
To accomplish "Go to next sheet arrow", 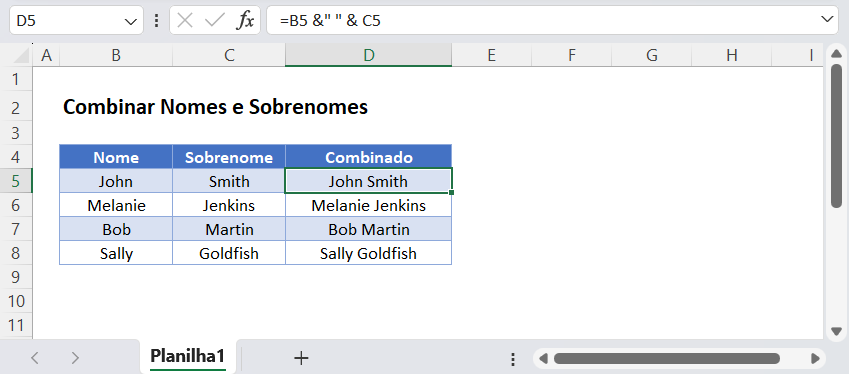I will 75,357.
